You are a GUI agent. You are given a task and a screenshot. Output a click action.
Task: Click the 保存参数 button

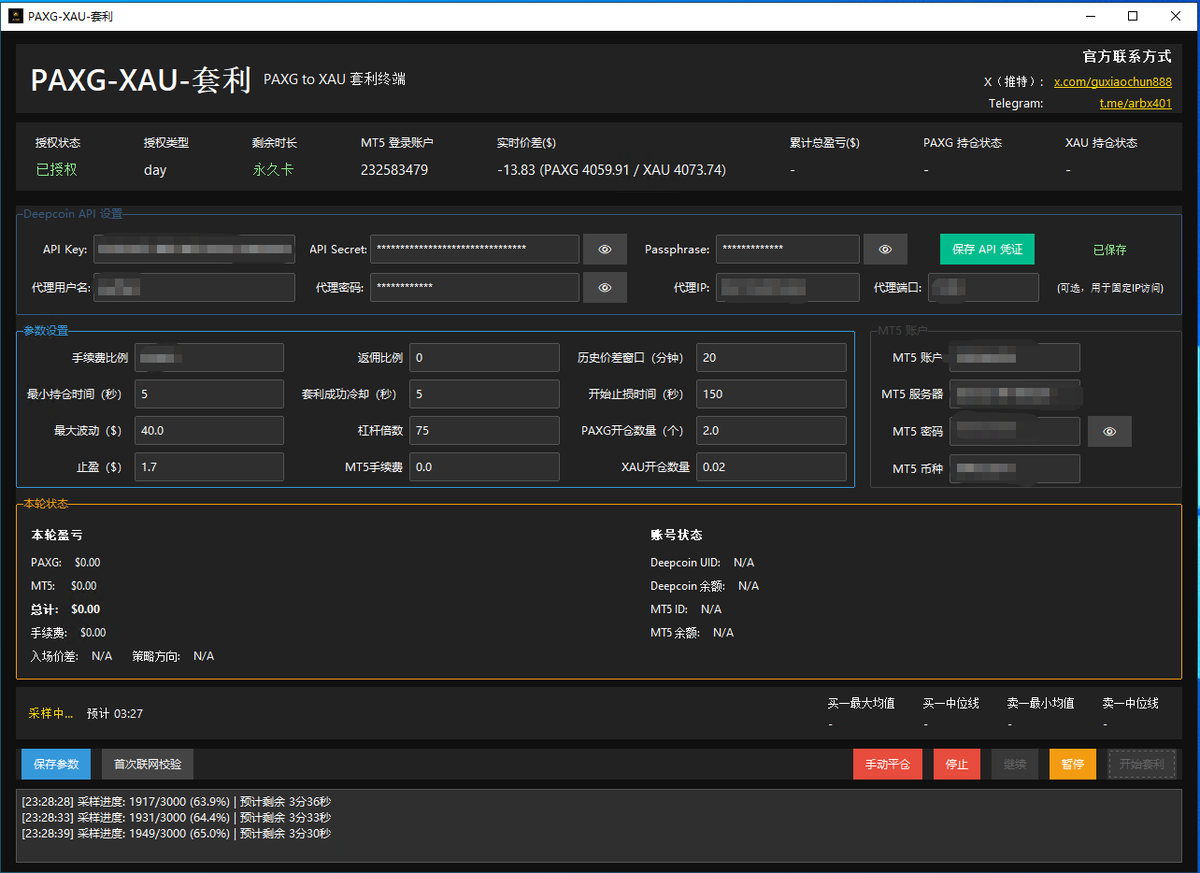[56, 764]
